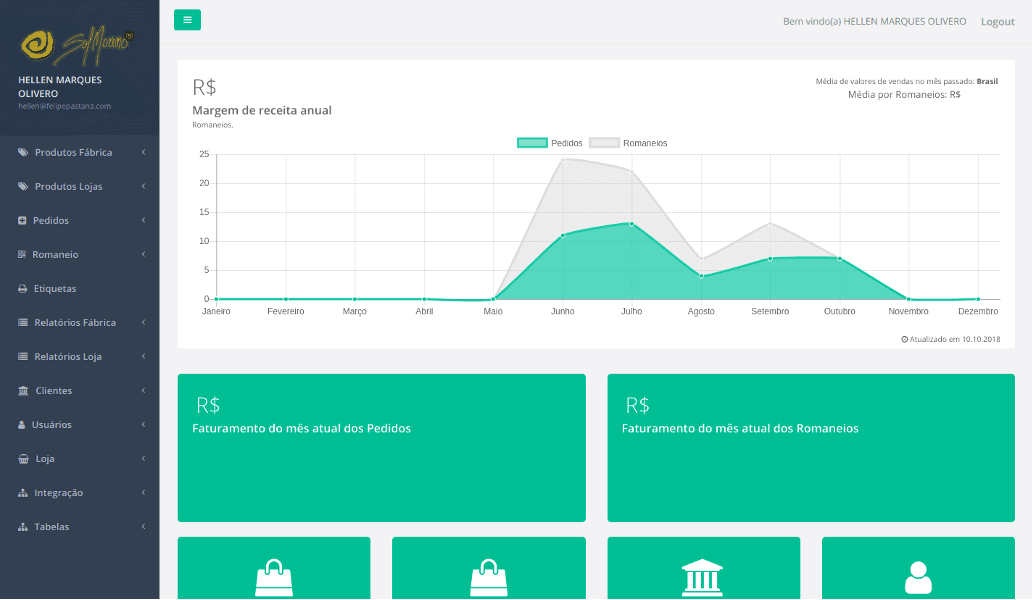Click the Julho data point on Pedidos line
Viewport: 1032px width, 600px height.
click(x=631, y=223)
